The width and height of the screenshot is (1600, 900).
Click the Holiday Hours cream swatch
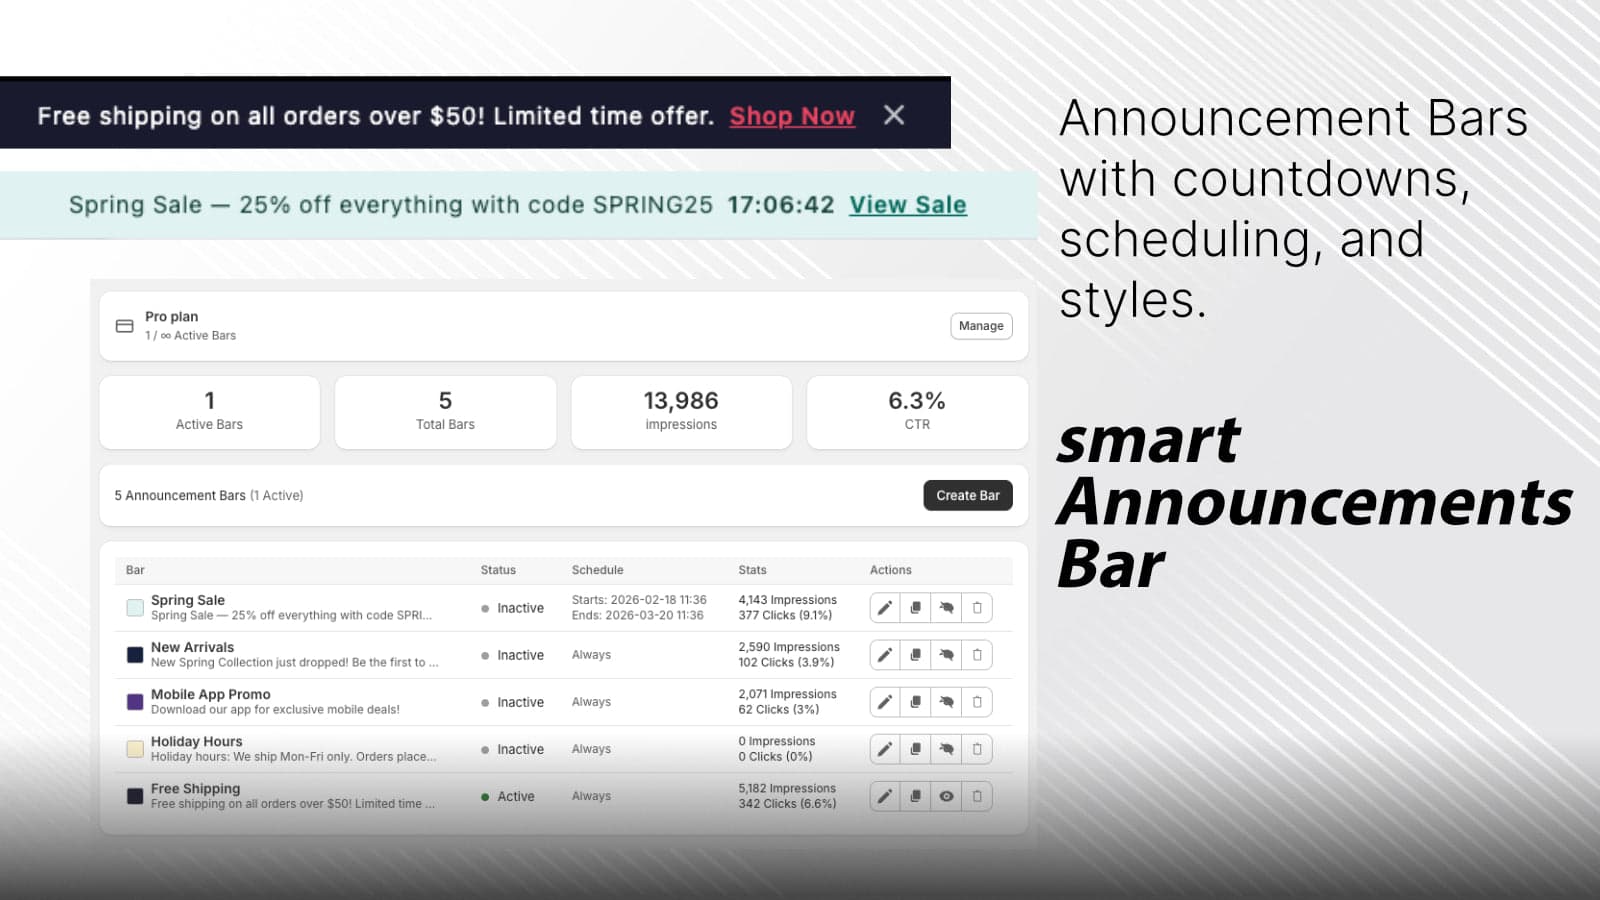(135, 749)
